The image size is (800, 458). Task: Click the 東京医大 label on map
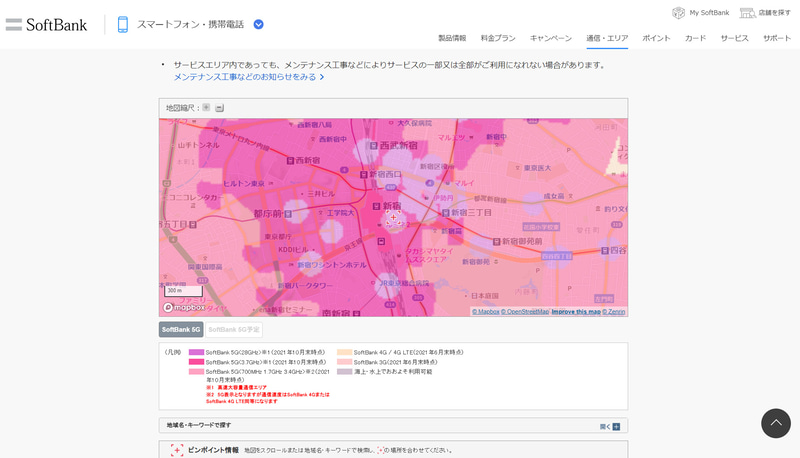pyautogui.click(x=537, y=168)
